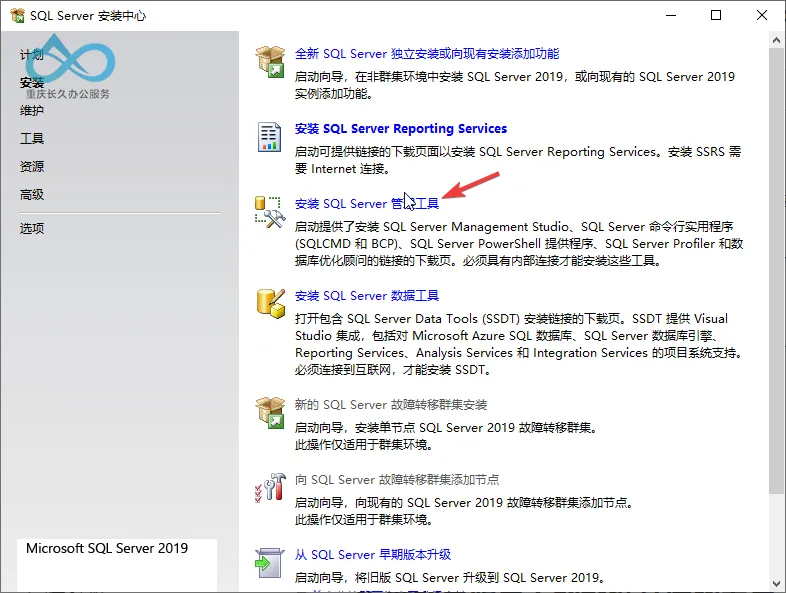The width and height of the screenshot is (786, 593).
Task: Open 安装 SQL Server 数据工具 link
Action: 366,296
